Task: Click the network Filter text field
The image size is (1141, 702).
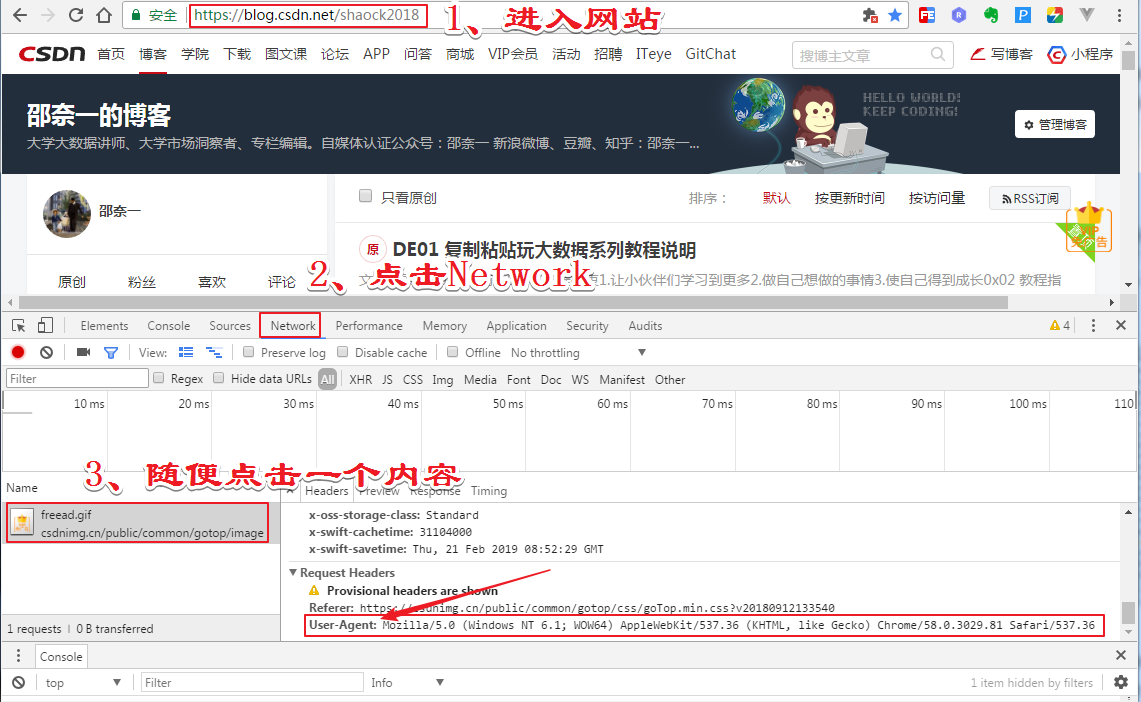Action: pos(77,378)
